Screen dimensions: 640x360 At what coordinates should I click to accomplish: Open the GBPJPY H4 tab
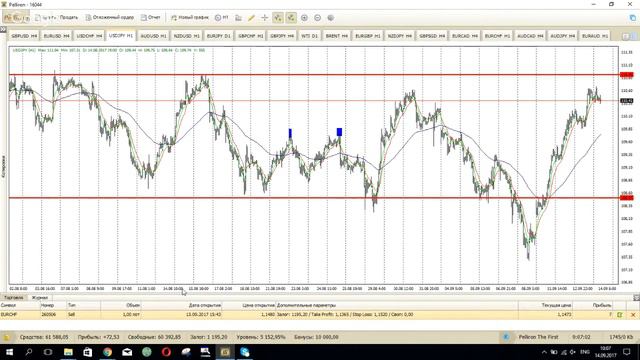[282, 36]
